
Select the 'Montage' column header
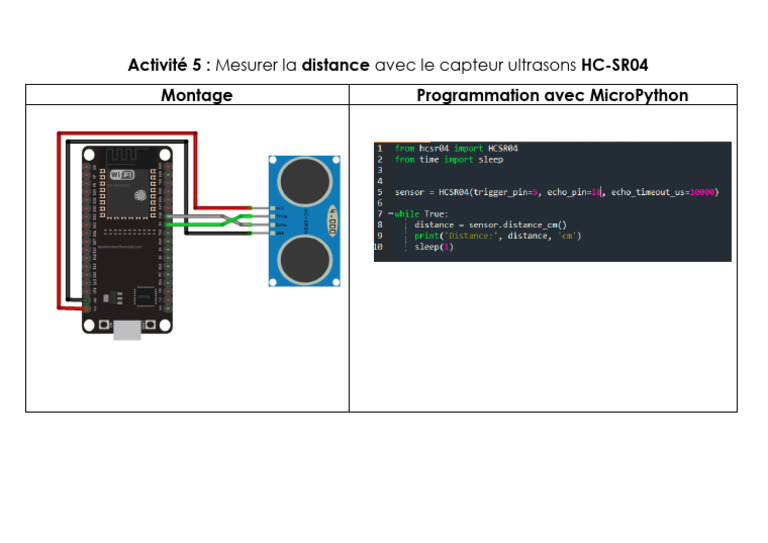(x=197, y=95)
